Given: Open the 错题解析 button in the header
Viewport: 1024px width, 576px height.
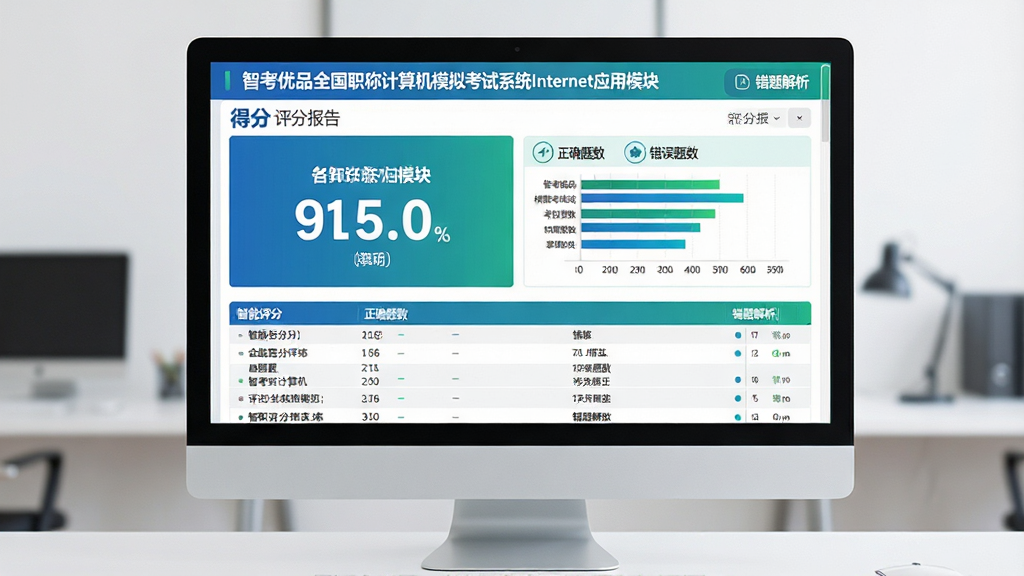Looking at the screenshot, I should point(772,82).
